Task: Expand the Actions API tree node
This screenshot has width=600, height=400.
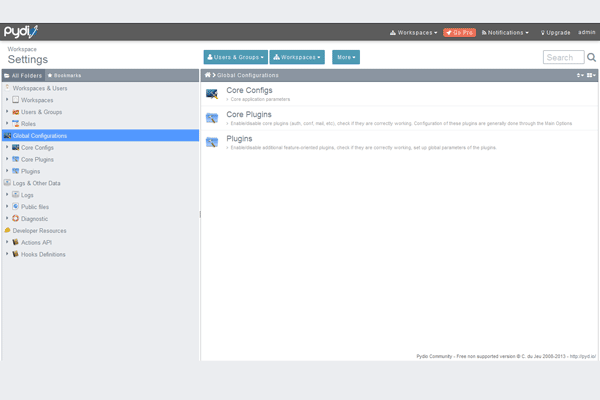Action: 6,242
